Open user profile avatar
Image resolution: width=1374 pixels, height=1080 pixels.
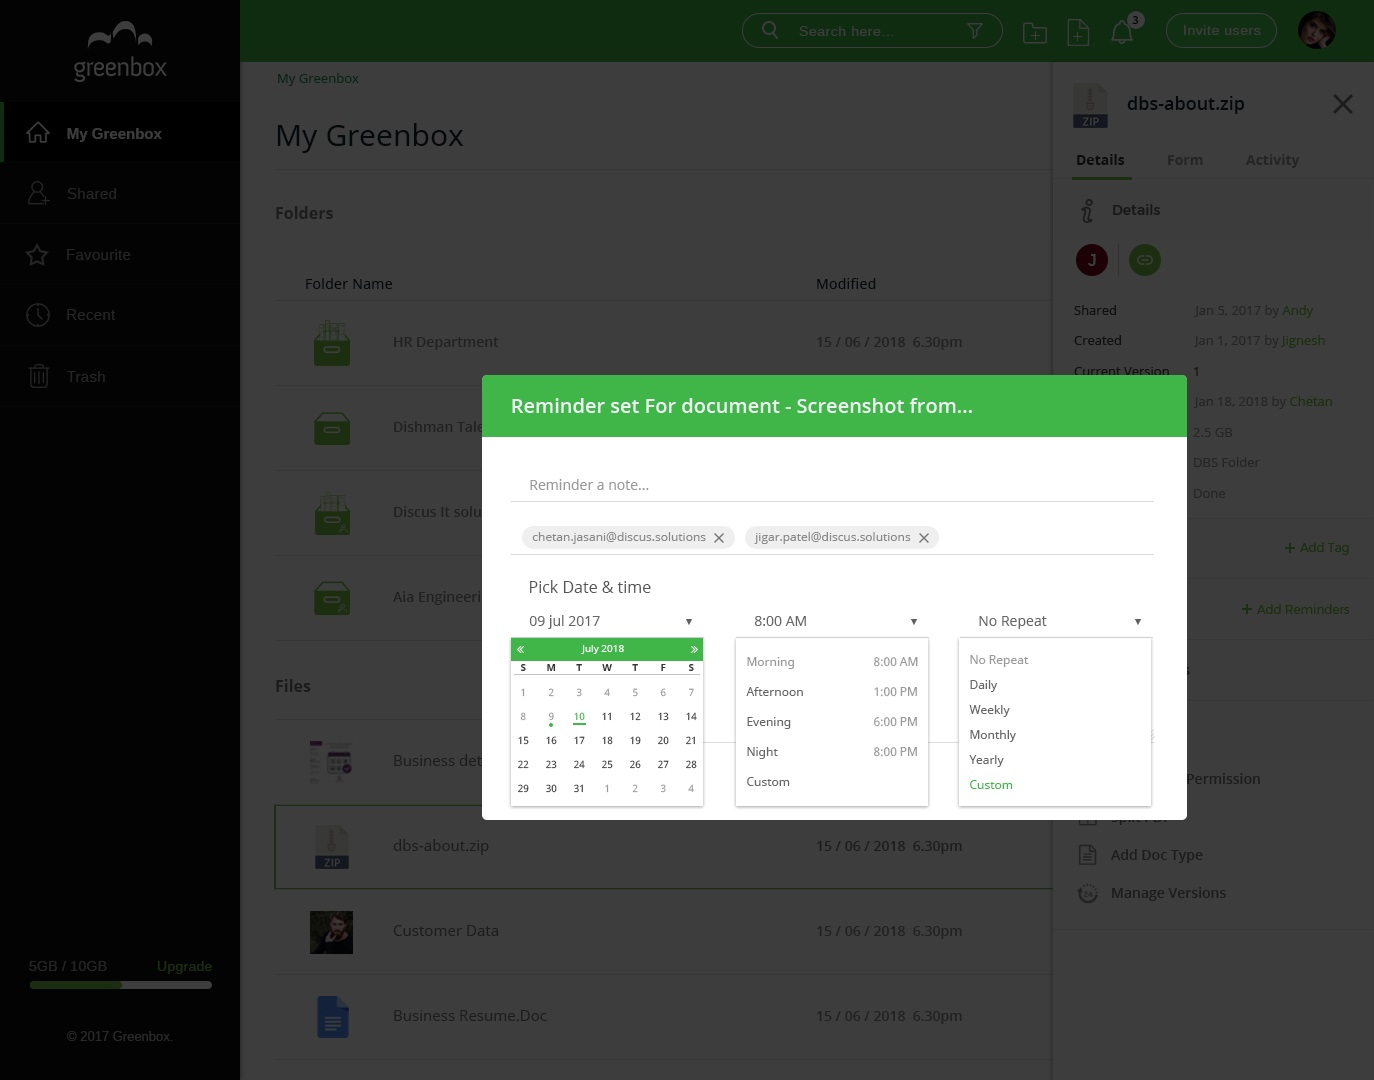[1316, 30]
